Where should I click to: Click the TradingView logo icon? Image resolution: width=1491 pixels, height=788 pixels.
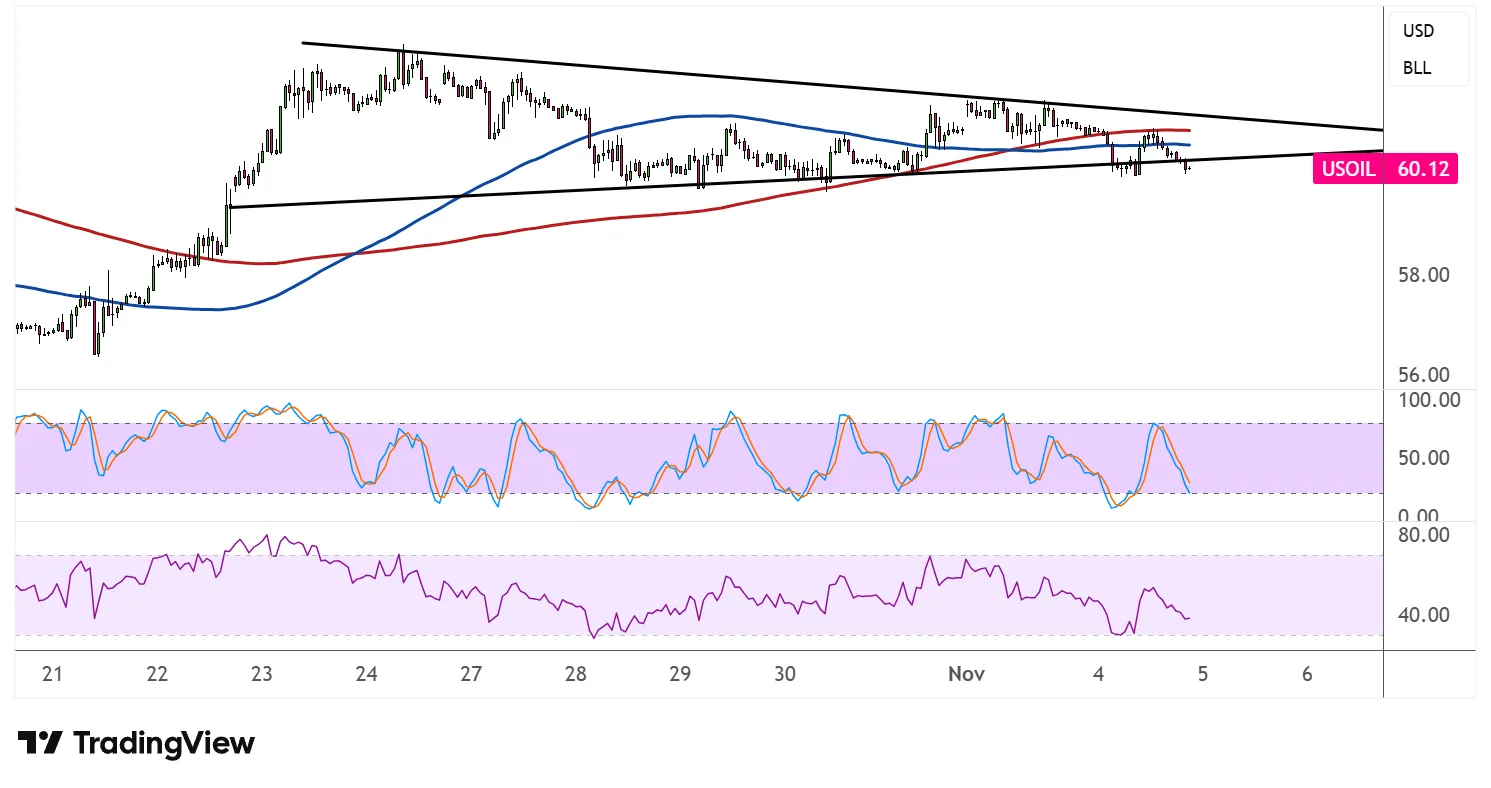(x=40, y=743)
